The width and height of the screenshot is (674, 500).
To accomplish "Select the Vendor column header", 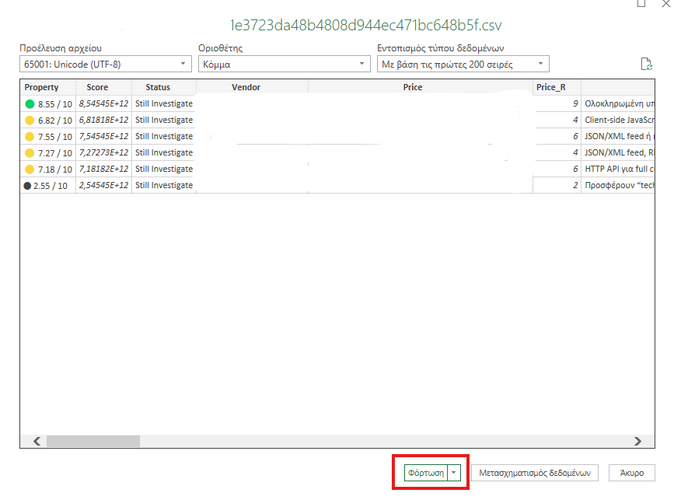I will point(246,87).
